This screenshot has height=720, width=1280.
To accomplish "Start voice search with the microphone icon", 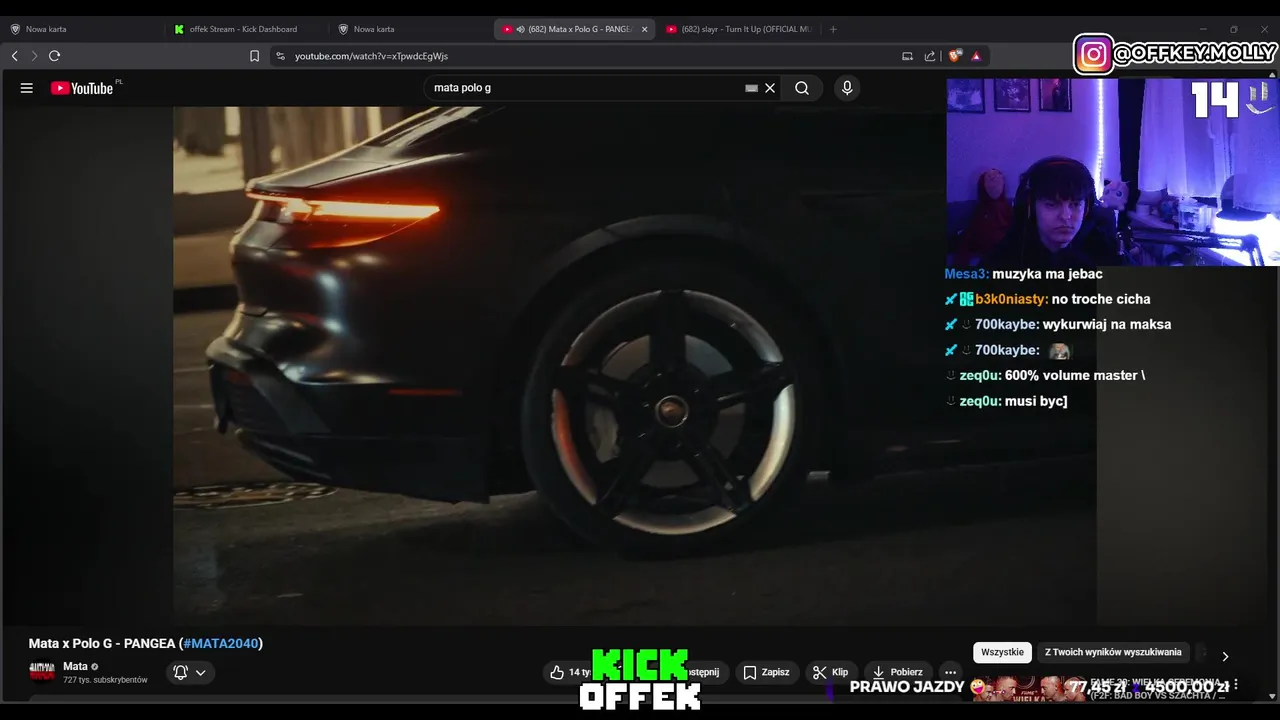I will (847, 88).
